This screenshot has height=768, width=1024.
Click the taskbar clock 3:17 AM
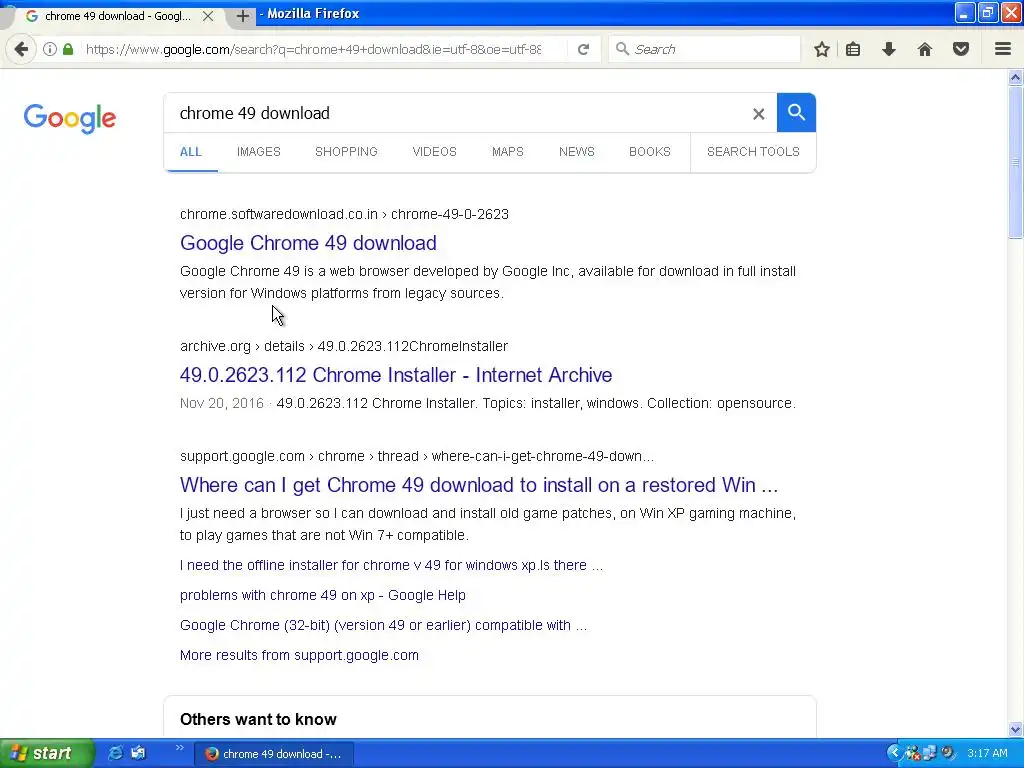pyautogui.click(x=987, y=753)
